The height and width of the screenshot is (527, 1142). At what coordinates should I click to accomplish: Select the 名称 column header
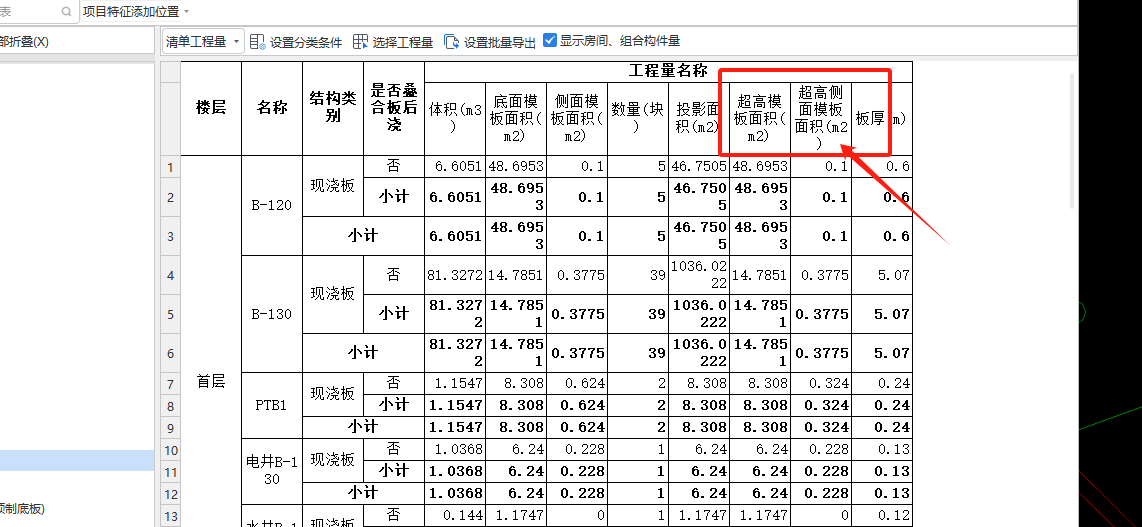click(272, 108)
